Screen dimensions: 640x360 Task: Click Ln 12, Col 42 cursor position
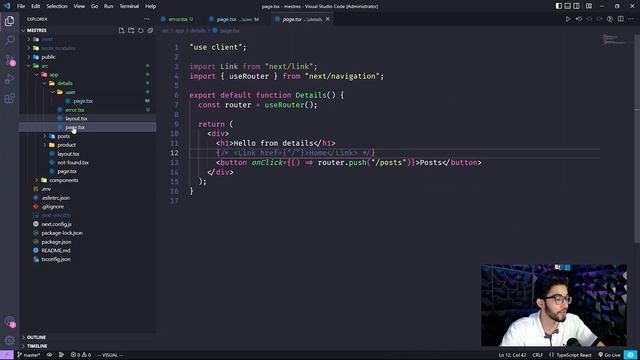click(x=512, y=355)
